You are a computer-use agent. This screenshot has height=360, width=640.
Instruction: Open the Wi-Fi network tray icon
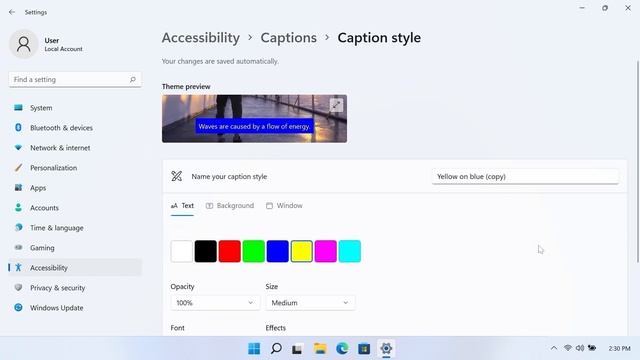click(568, 348)
